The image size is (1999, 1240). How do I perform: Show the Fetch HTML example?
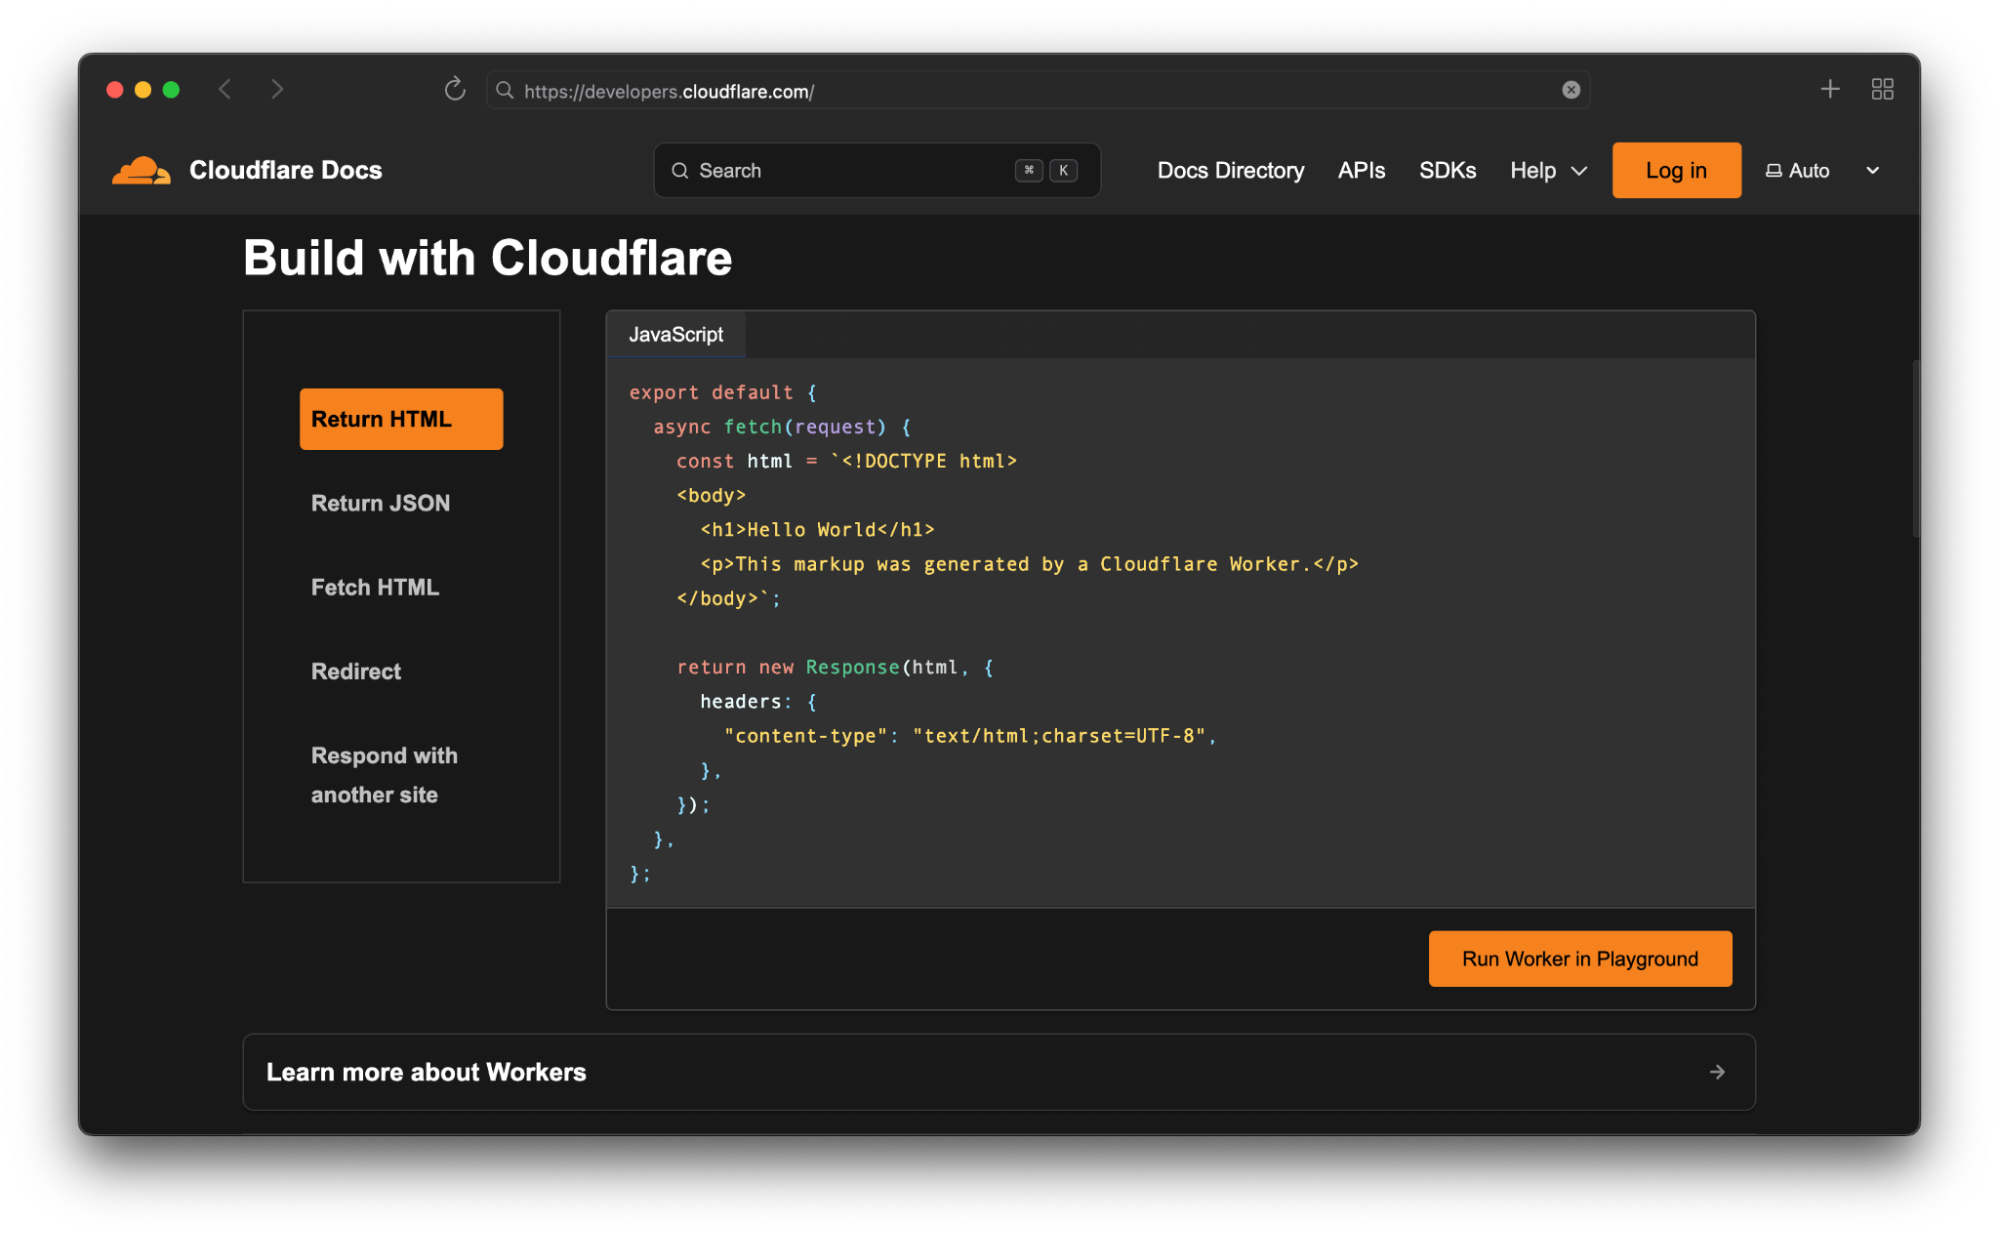[x=375, y=587]
